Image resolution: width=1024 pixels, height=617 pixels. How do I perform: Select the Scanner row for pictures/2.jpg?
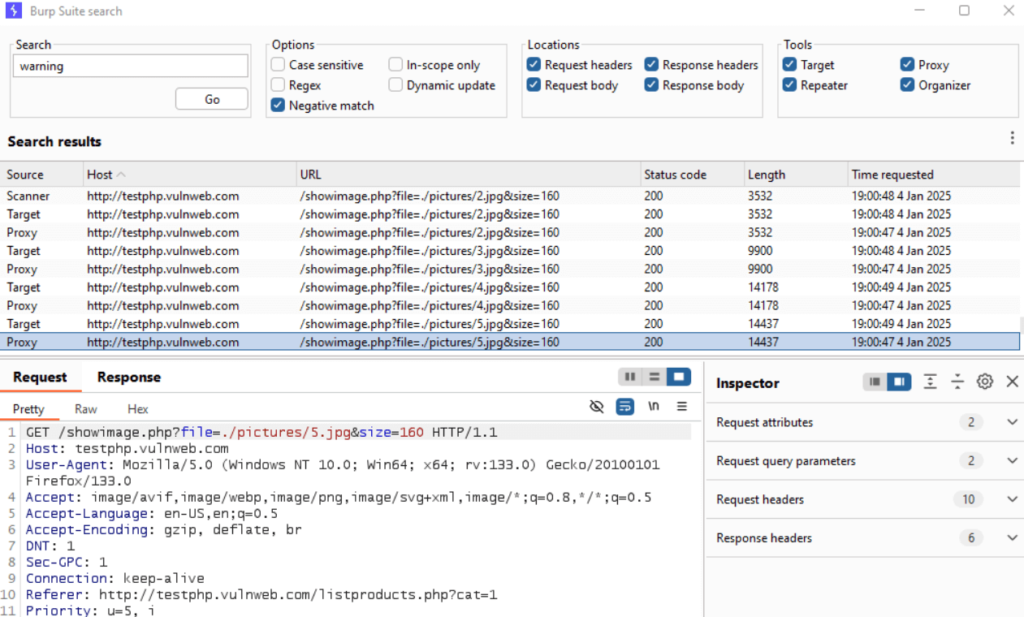click(510, 196)
